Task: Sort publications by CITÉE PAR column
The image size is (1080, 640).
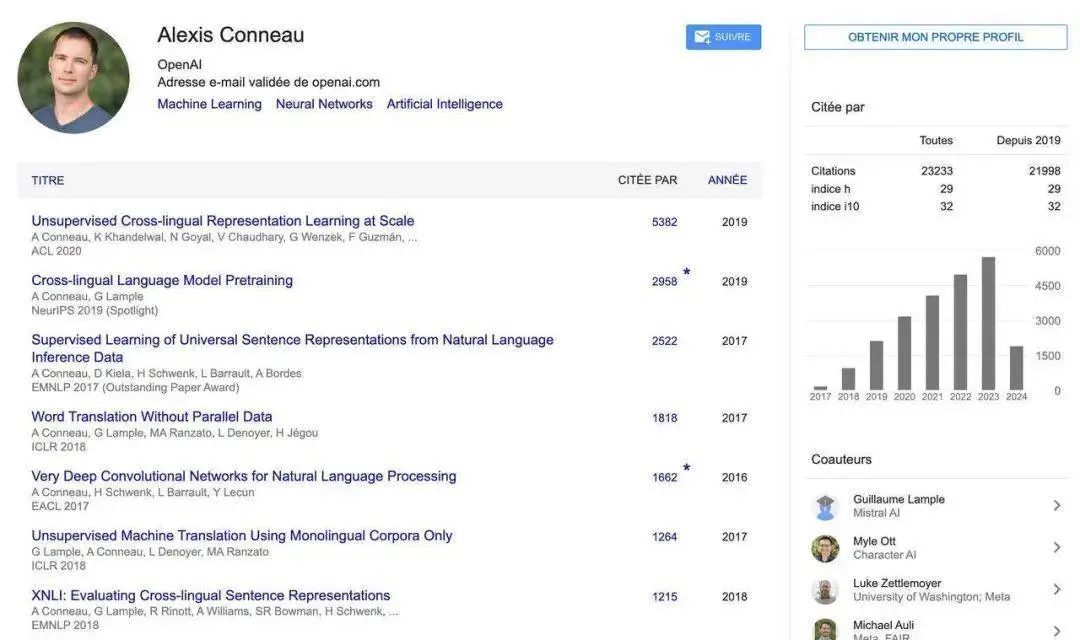Action: point(647,180)
